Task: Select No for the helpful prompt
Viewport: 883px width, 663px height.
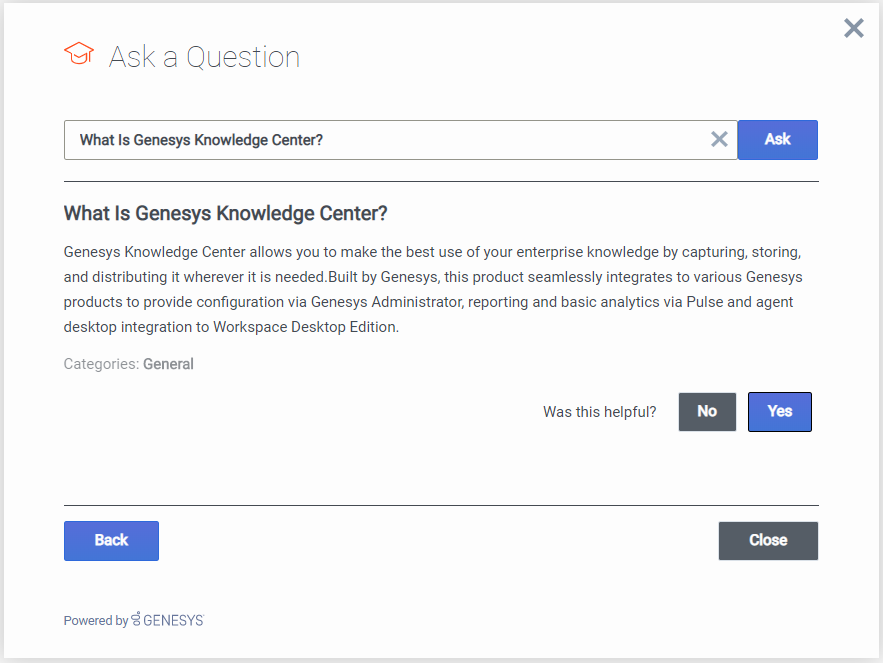Action: pos(707,411)
